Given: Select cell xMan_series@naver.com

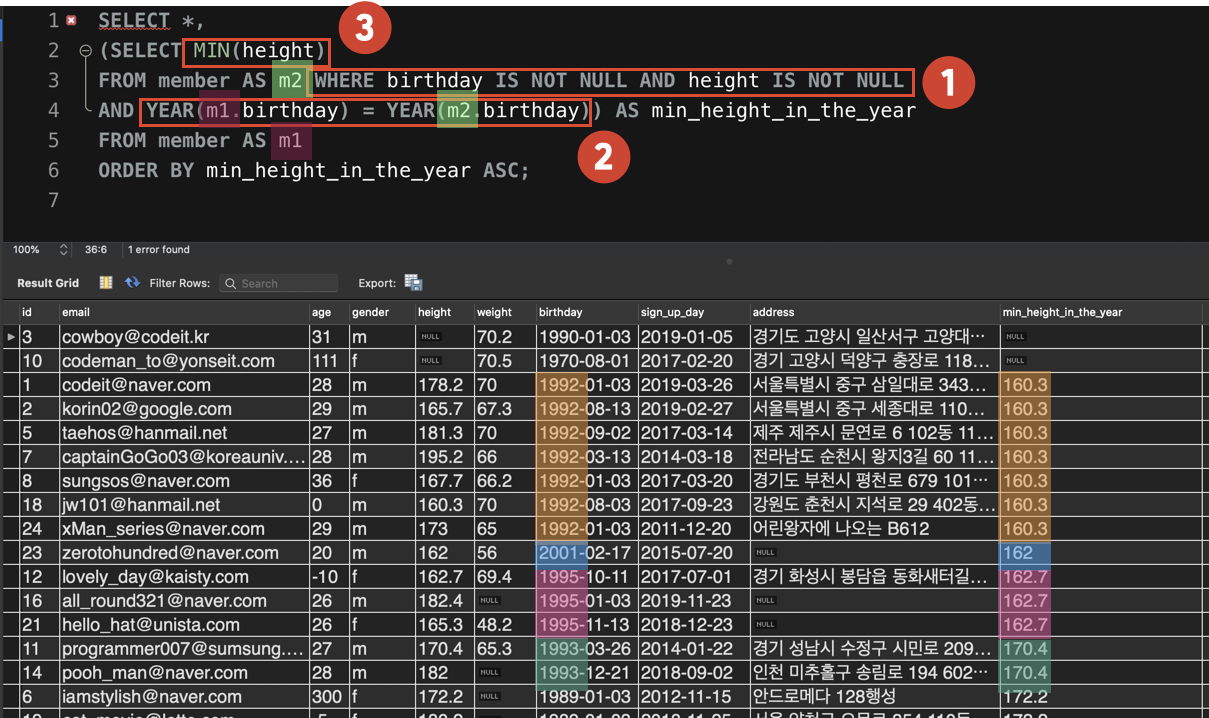Looking at the screenshot, I should (x=183, y=529).
